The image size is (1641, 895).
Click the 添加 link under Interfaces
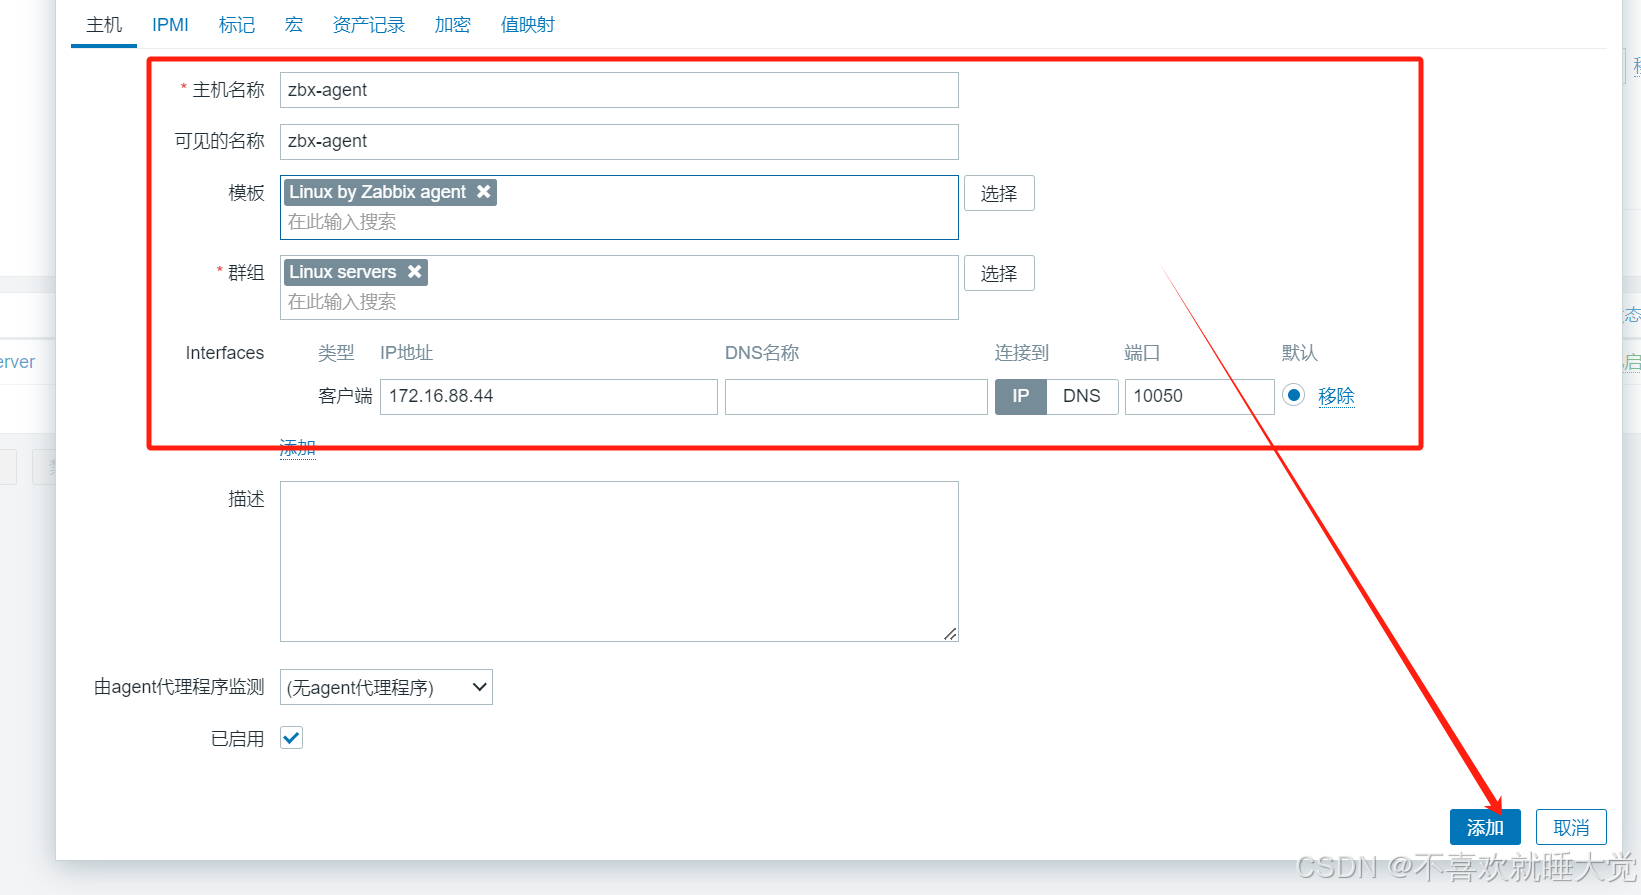coord(297,447)
